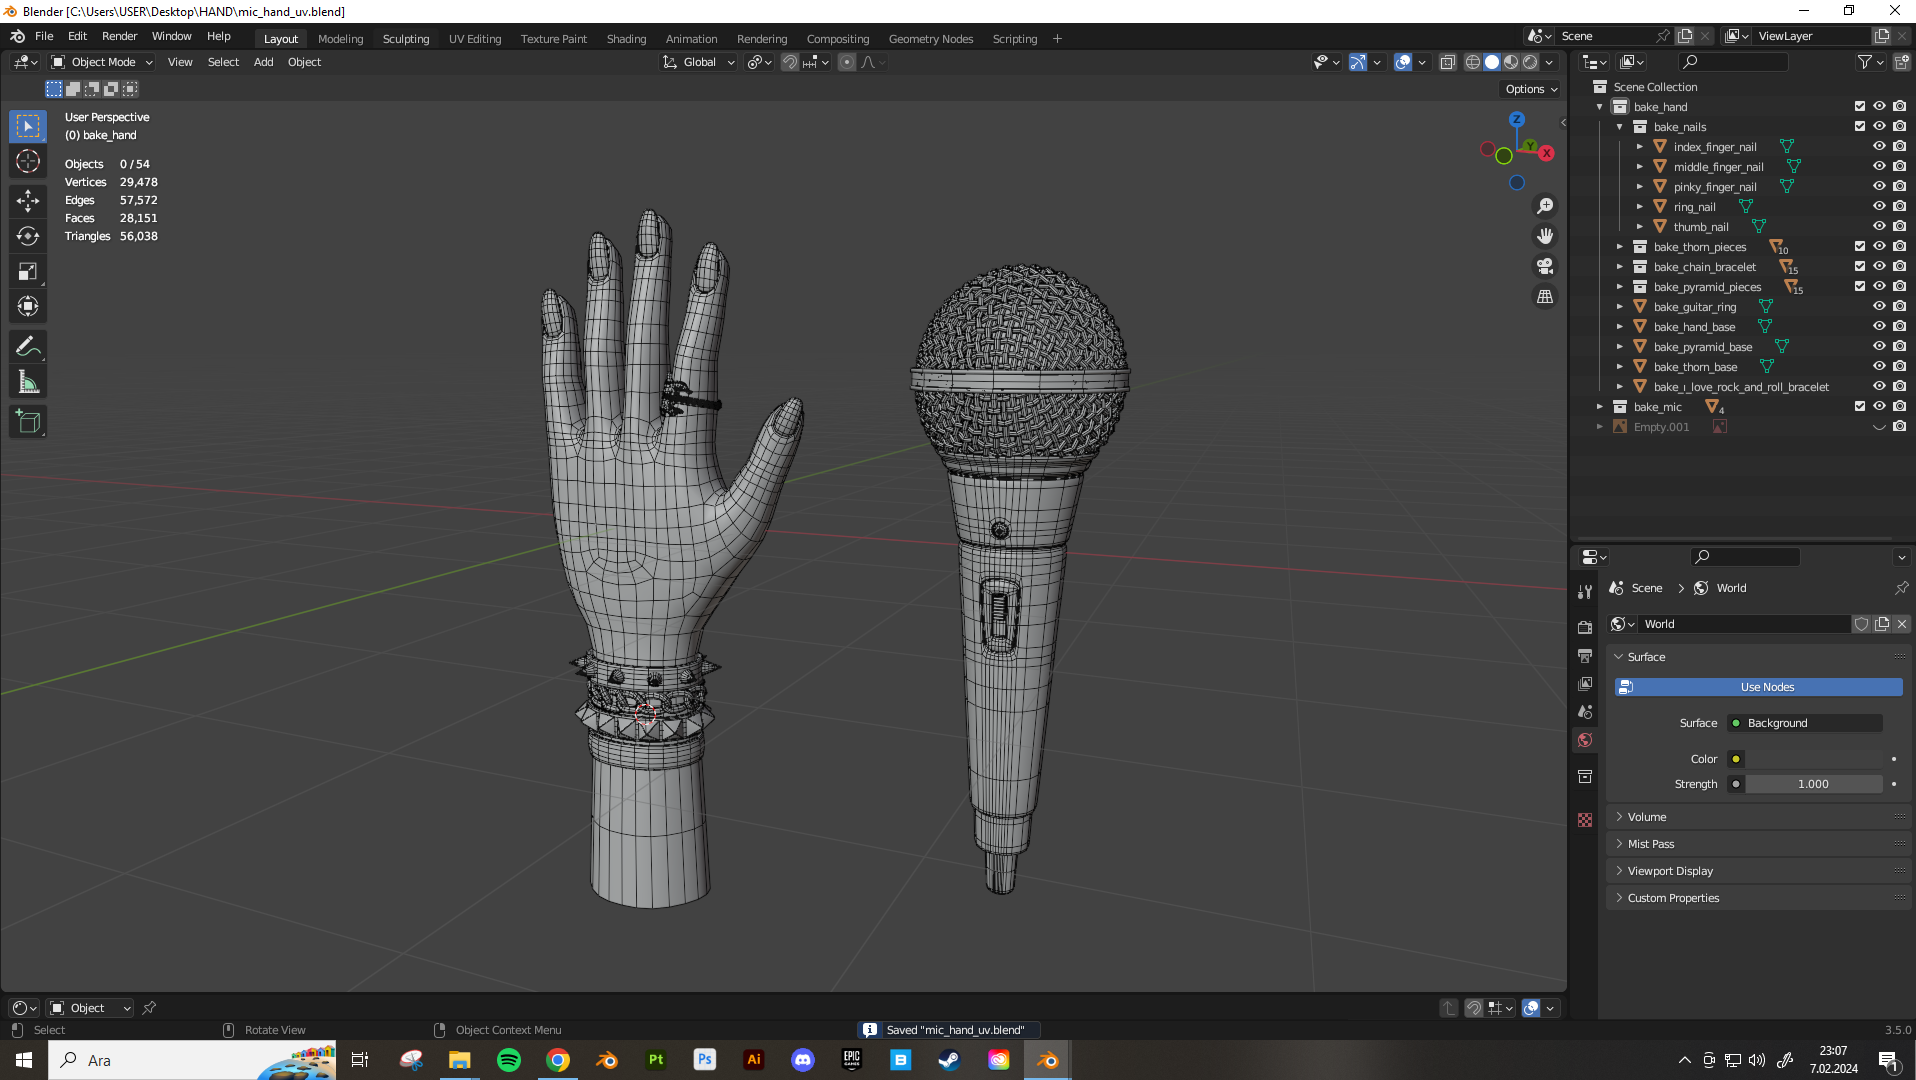Click the pan view hand icon

tap(1545, 236)
